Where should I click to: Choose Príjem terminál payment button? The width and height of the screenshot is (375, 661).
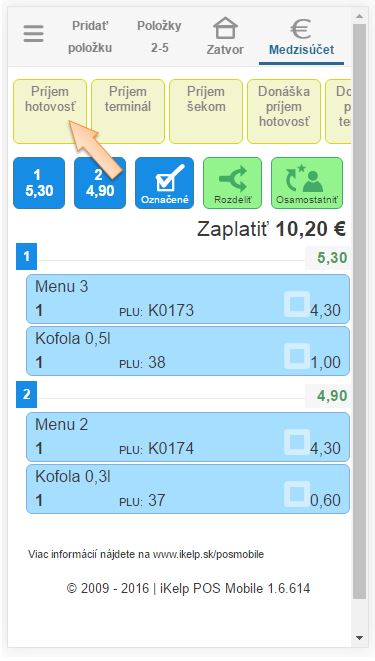128,111
